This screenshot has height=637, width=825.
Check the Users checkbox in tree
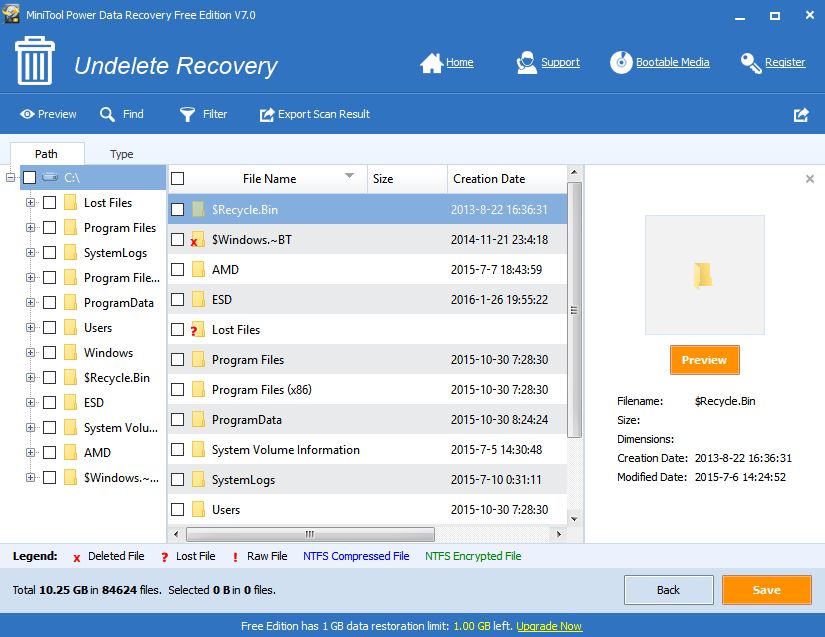(49, 327)
